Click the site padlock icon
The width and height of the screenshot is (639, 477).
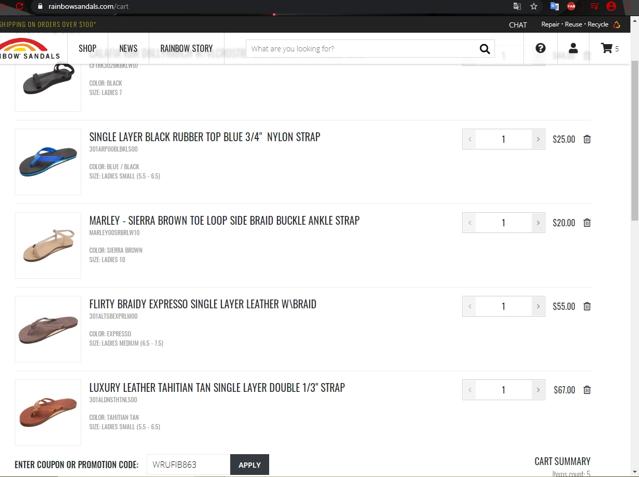[x=40, y=6]
